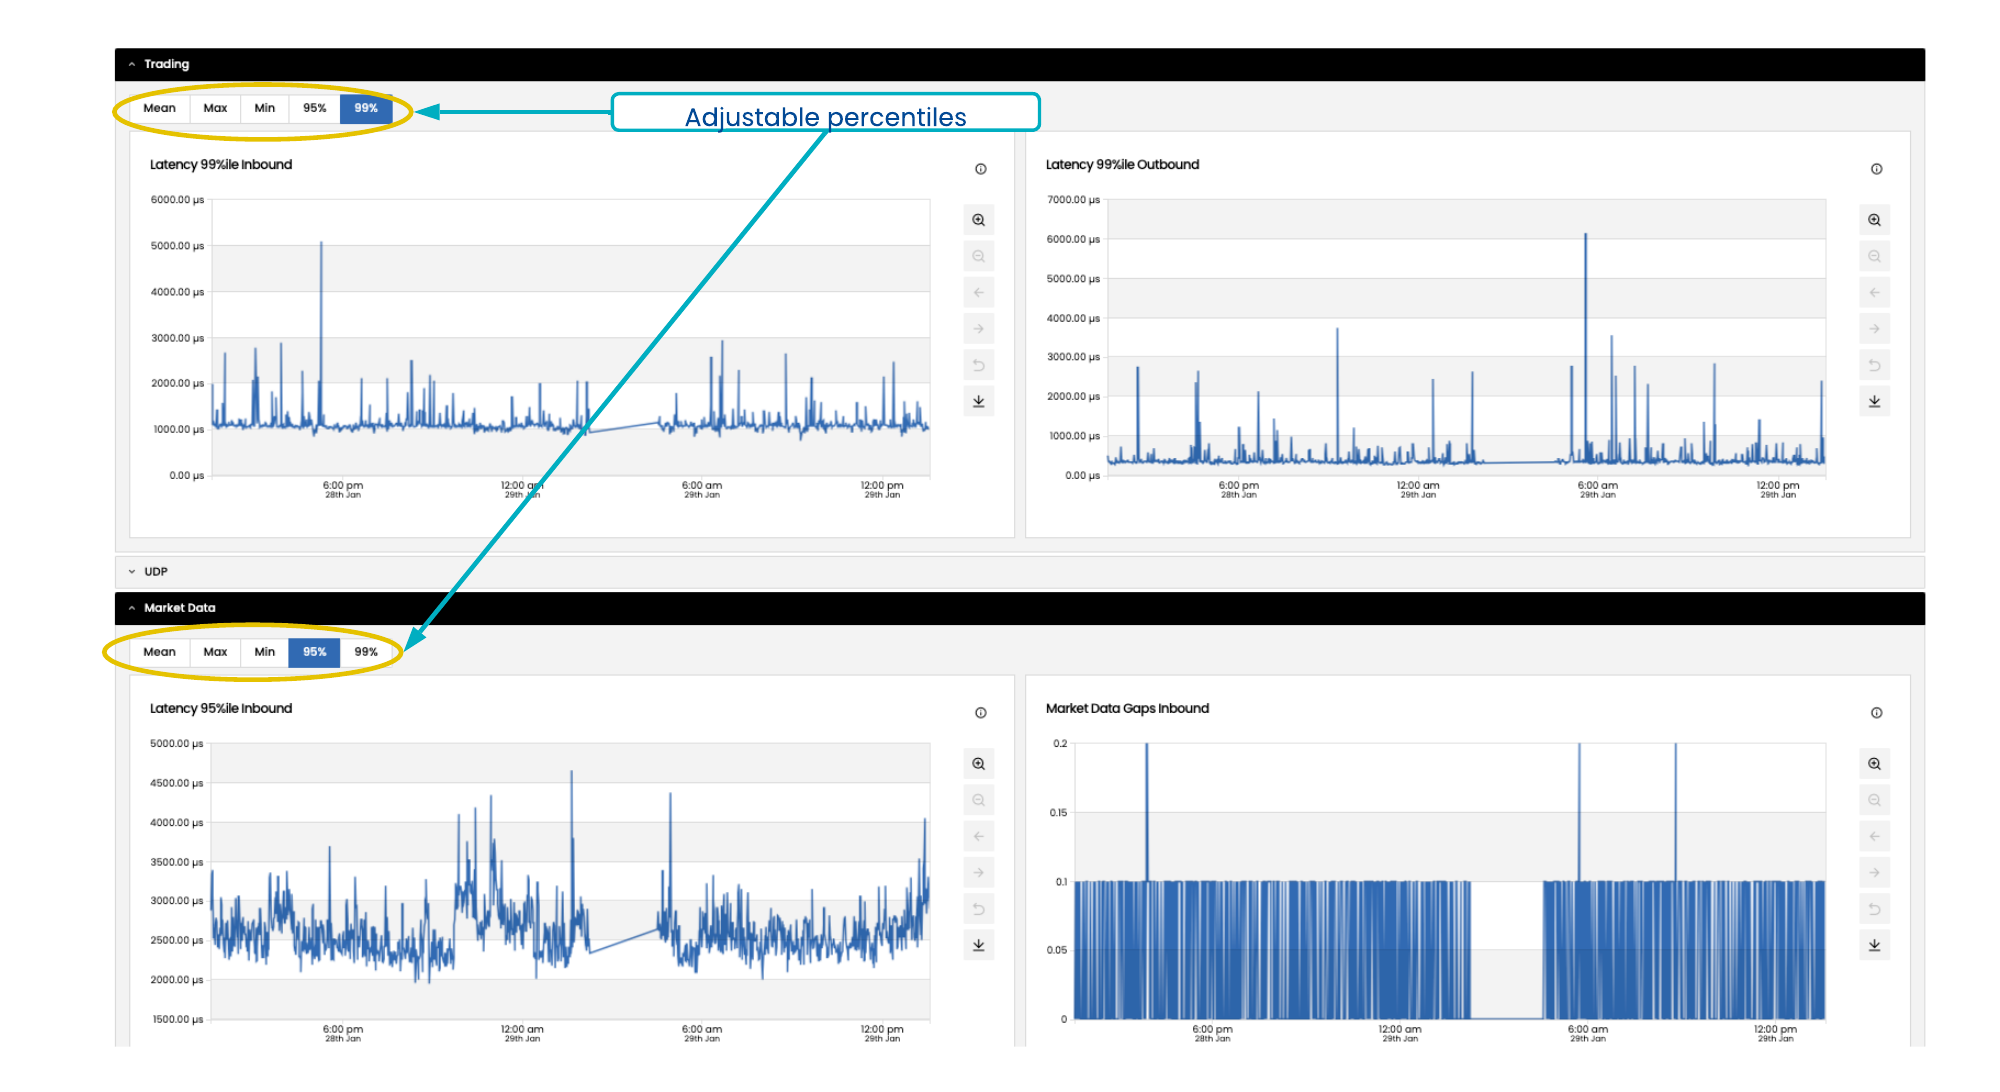
Task: Switch Trading section to 95% percentile
Action: click(x=315, y=108)
